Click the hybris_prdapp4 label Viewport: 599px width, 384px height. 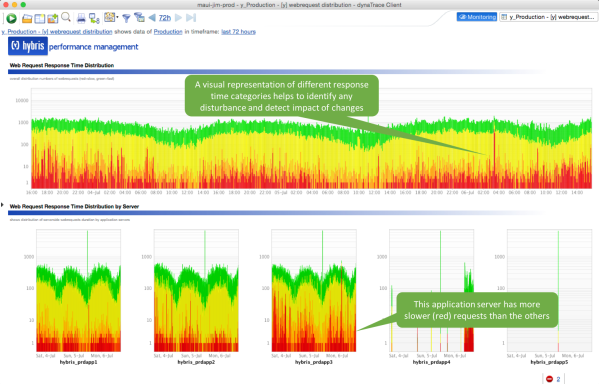pos(431,362)
